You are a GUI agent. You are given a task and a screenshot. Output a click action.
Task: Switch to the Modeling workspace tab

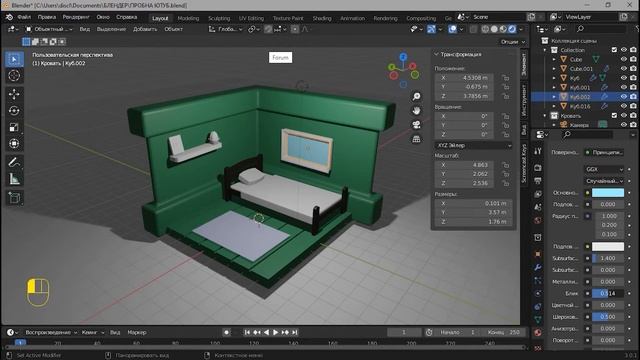(188, 18)
